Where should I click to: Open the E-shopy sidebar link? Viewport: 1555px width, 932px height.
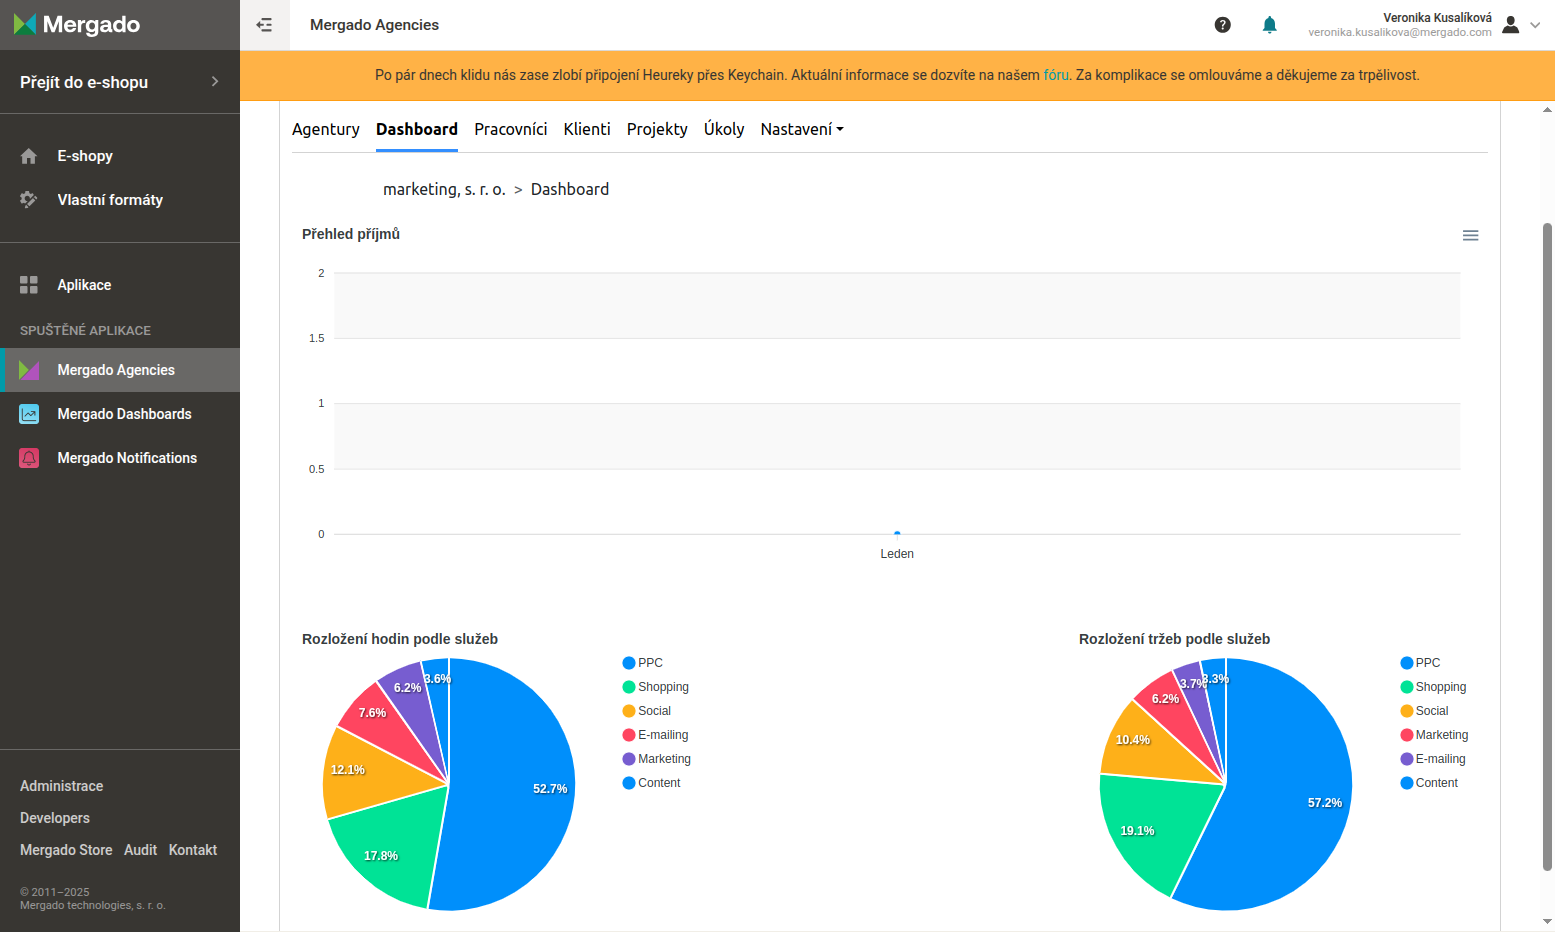click(x=85, y=156)
